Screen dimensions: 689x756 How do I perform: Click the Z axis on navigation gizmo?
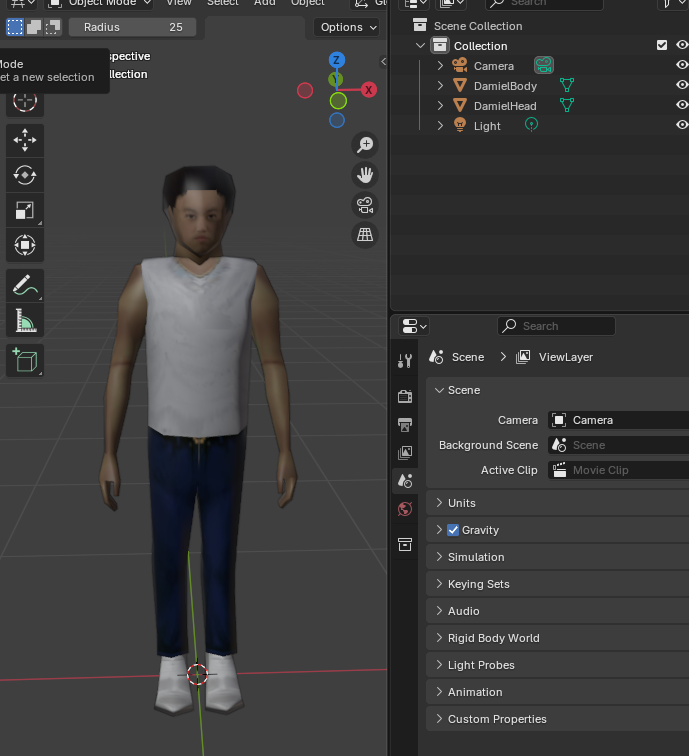point(337,60)
